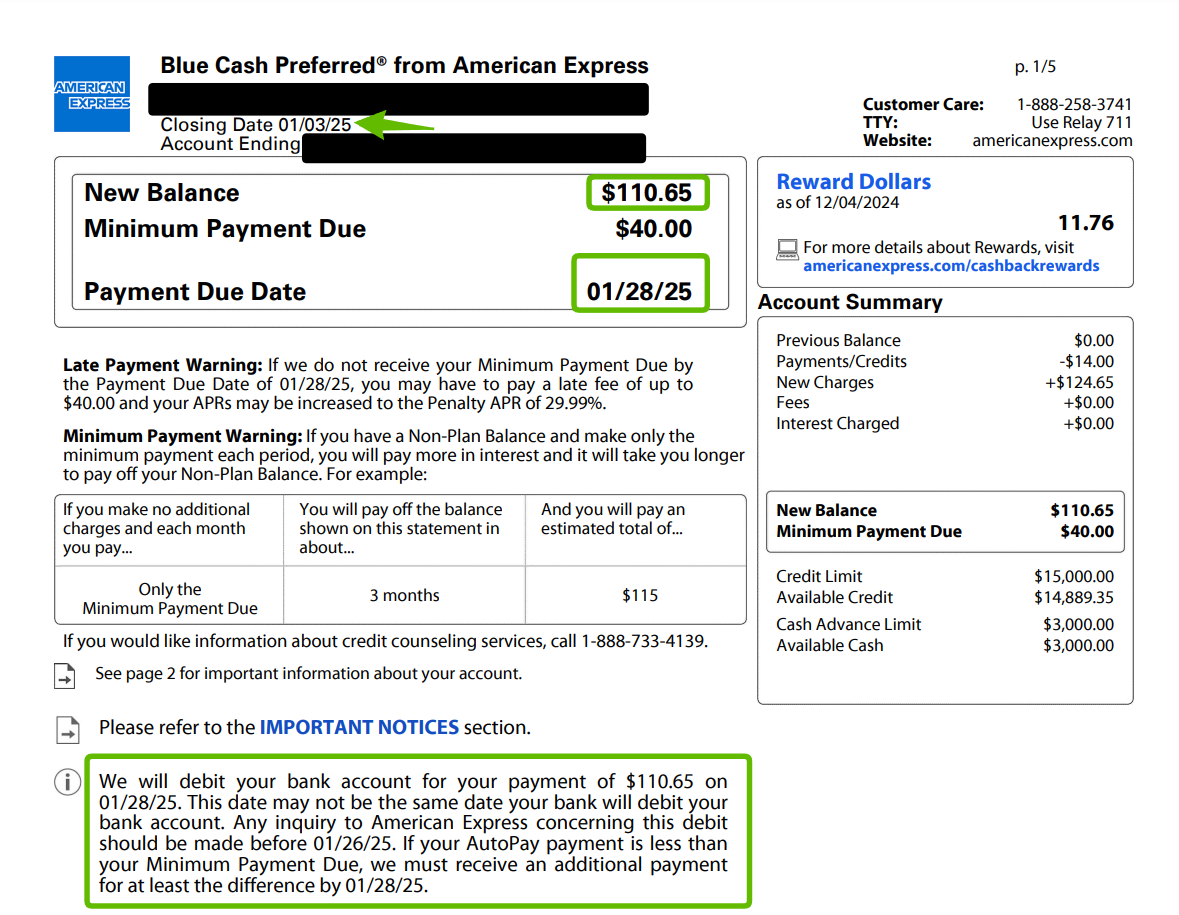Image resolution: width=1179 pixels, height=915 pixels.
Task: Click the Available Cash value $3,000.00
Action: pos(1078,646)
